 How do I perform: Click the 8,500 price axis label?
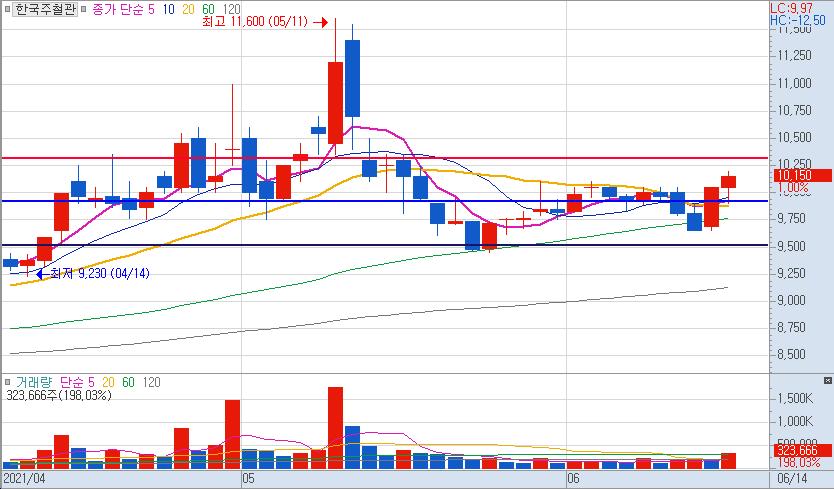click(x=791, y=354)
